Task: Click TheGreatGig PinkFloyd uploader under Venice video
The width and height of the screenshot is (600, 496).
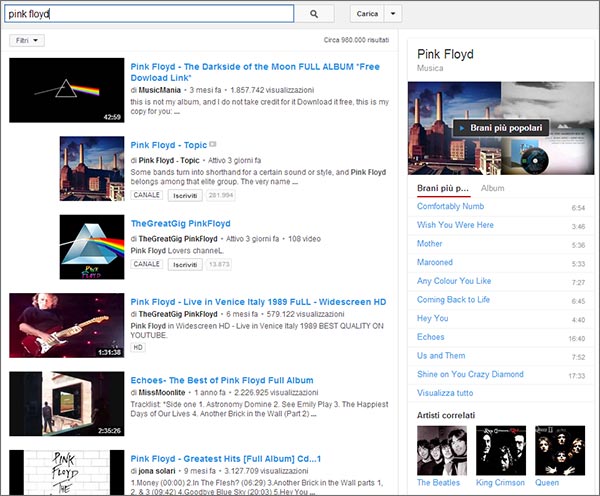Action: [x=178, y=314]
